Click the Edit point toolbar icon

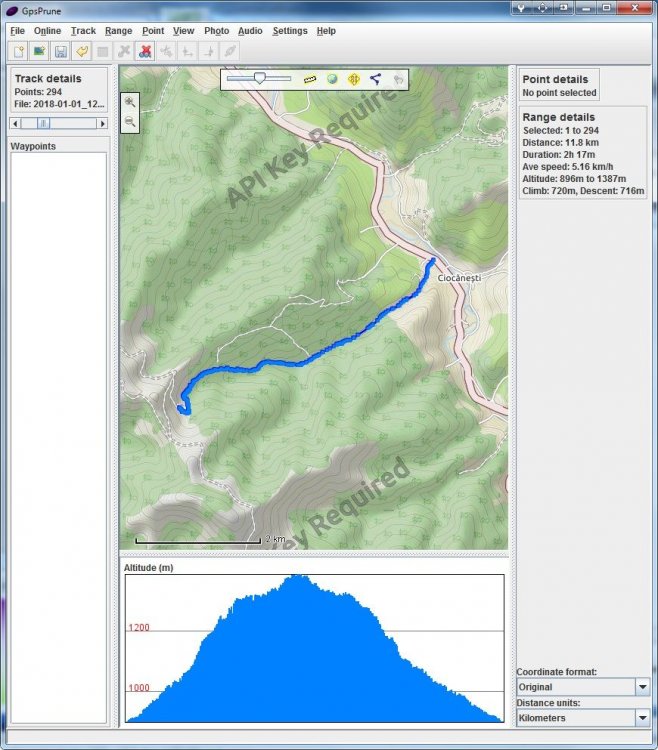103,52
